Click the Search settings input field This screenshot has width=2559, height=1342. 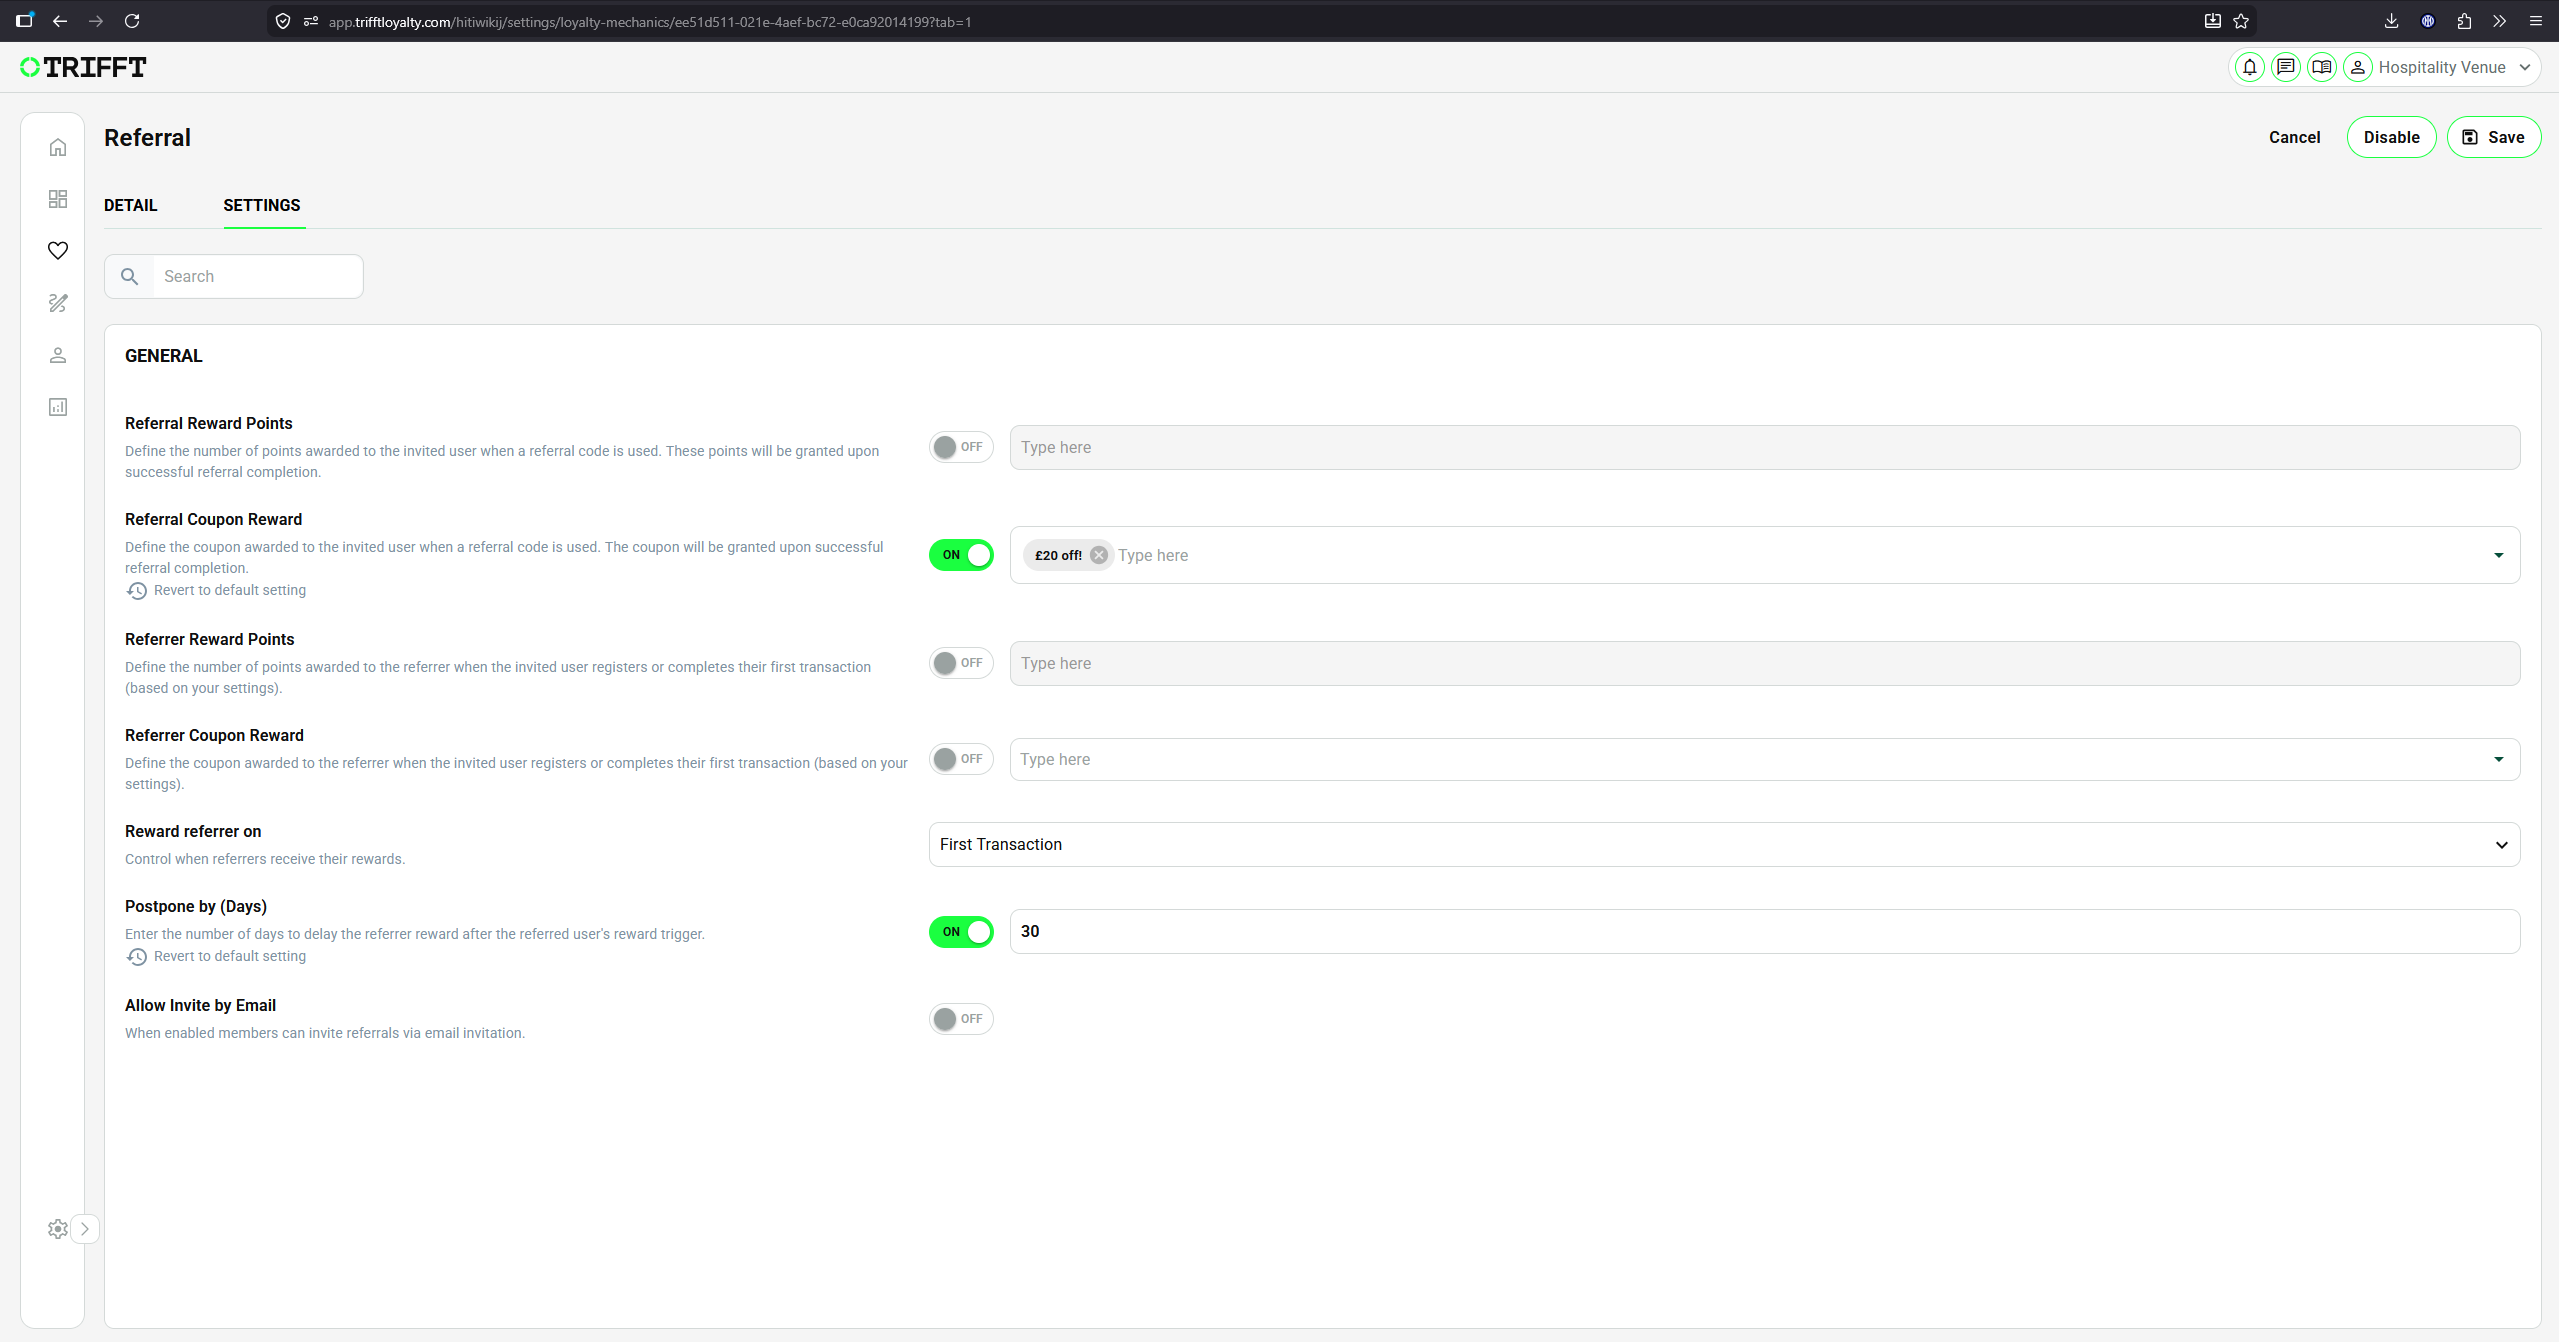(257, 276)
